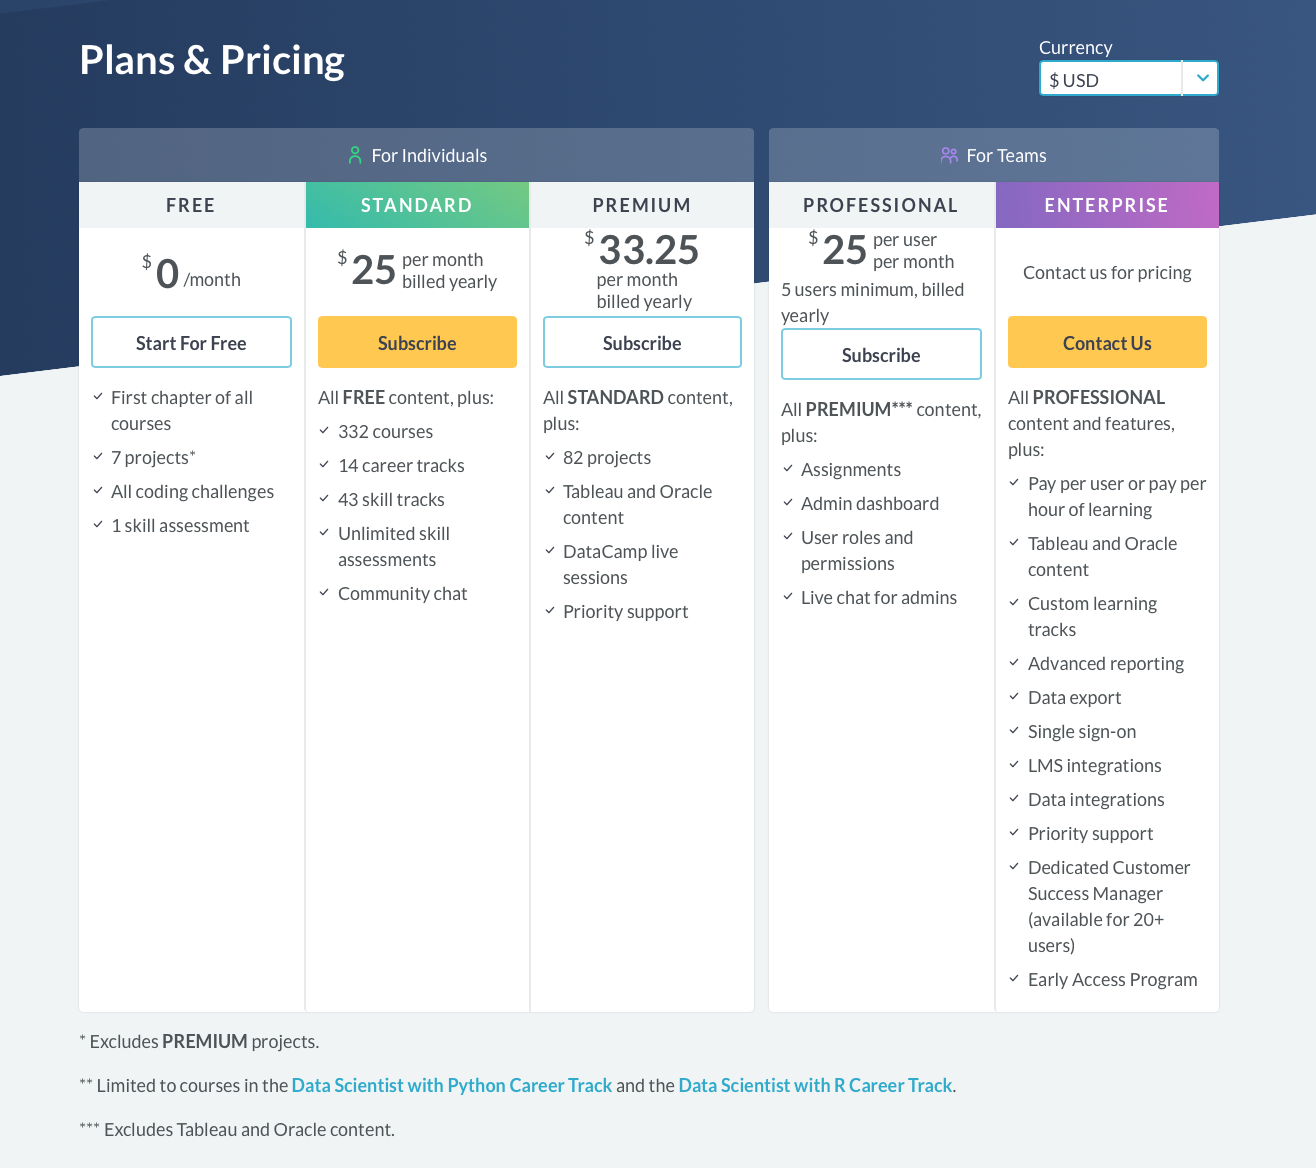Click the checkmark beside Single sign-on

[1014, 731]
